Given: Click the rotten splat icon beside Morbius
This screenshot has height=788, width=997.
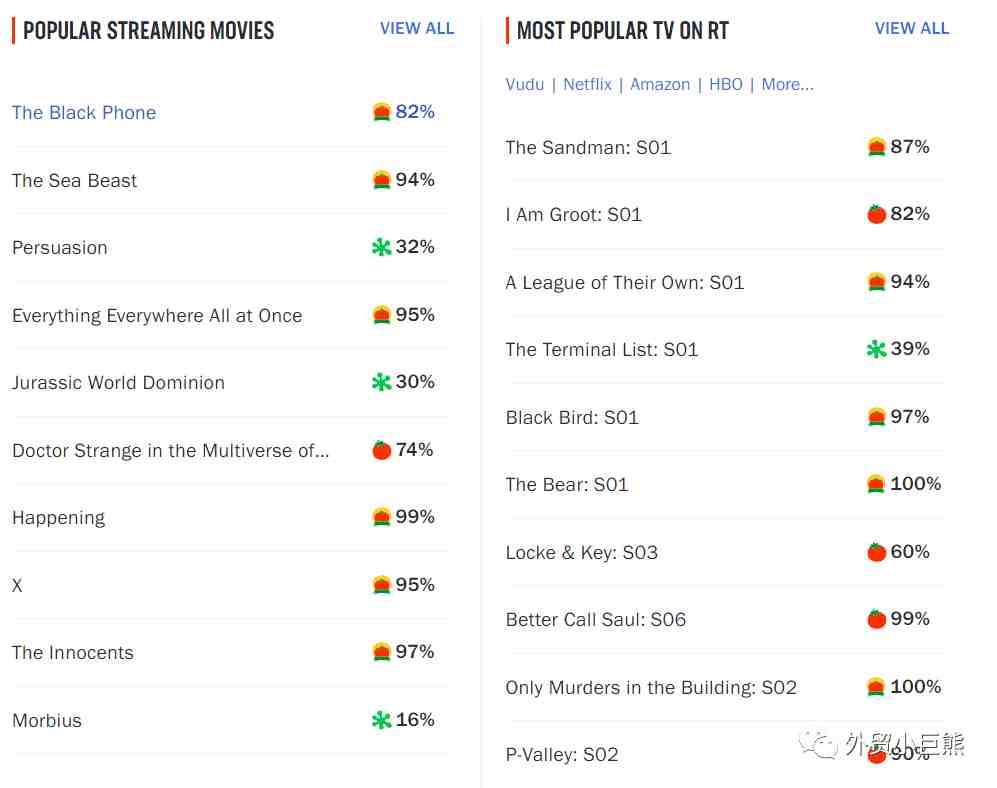Looking at the screenshot, I should coord(381,720).
